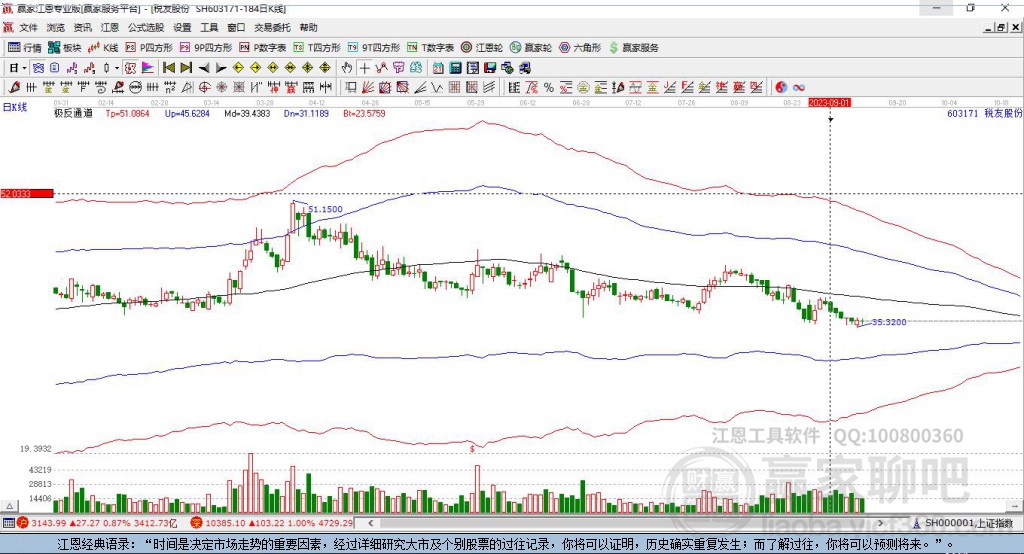Open the 浏览 menu
This screenshot has height=554, width=1024.
tap(56, 27)
